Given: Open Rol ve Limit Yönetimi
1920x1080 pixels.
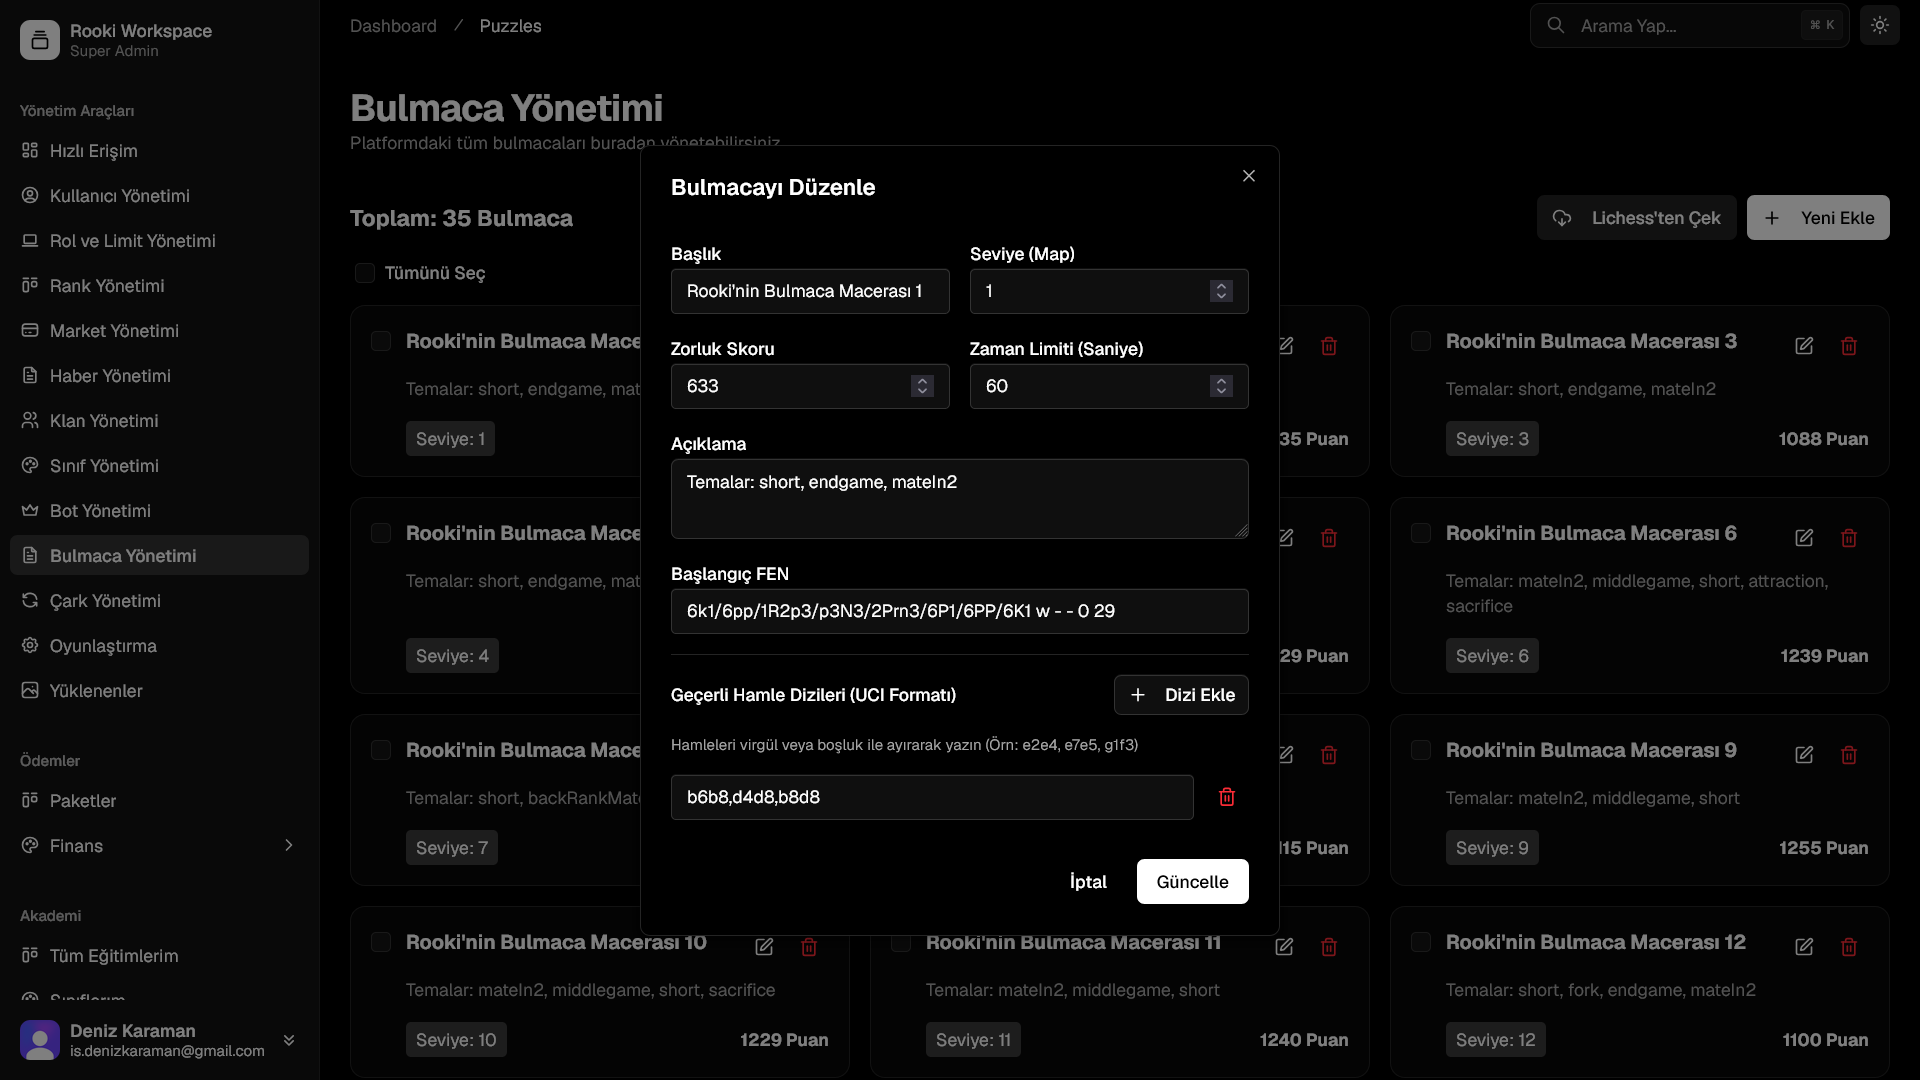Looking at the screenshot, I should click(160, 241).
